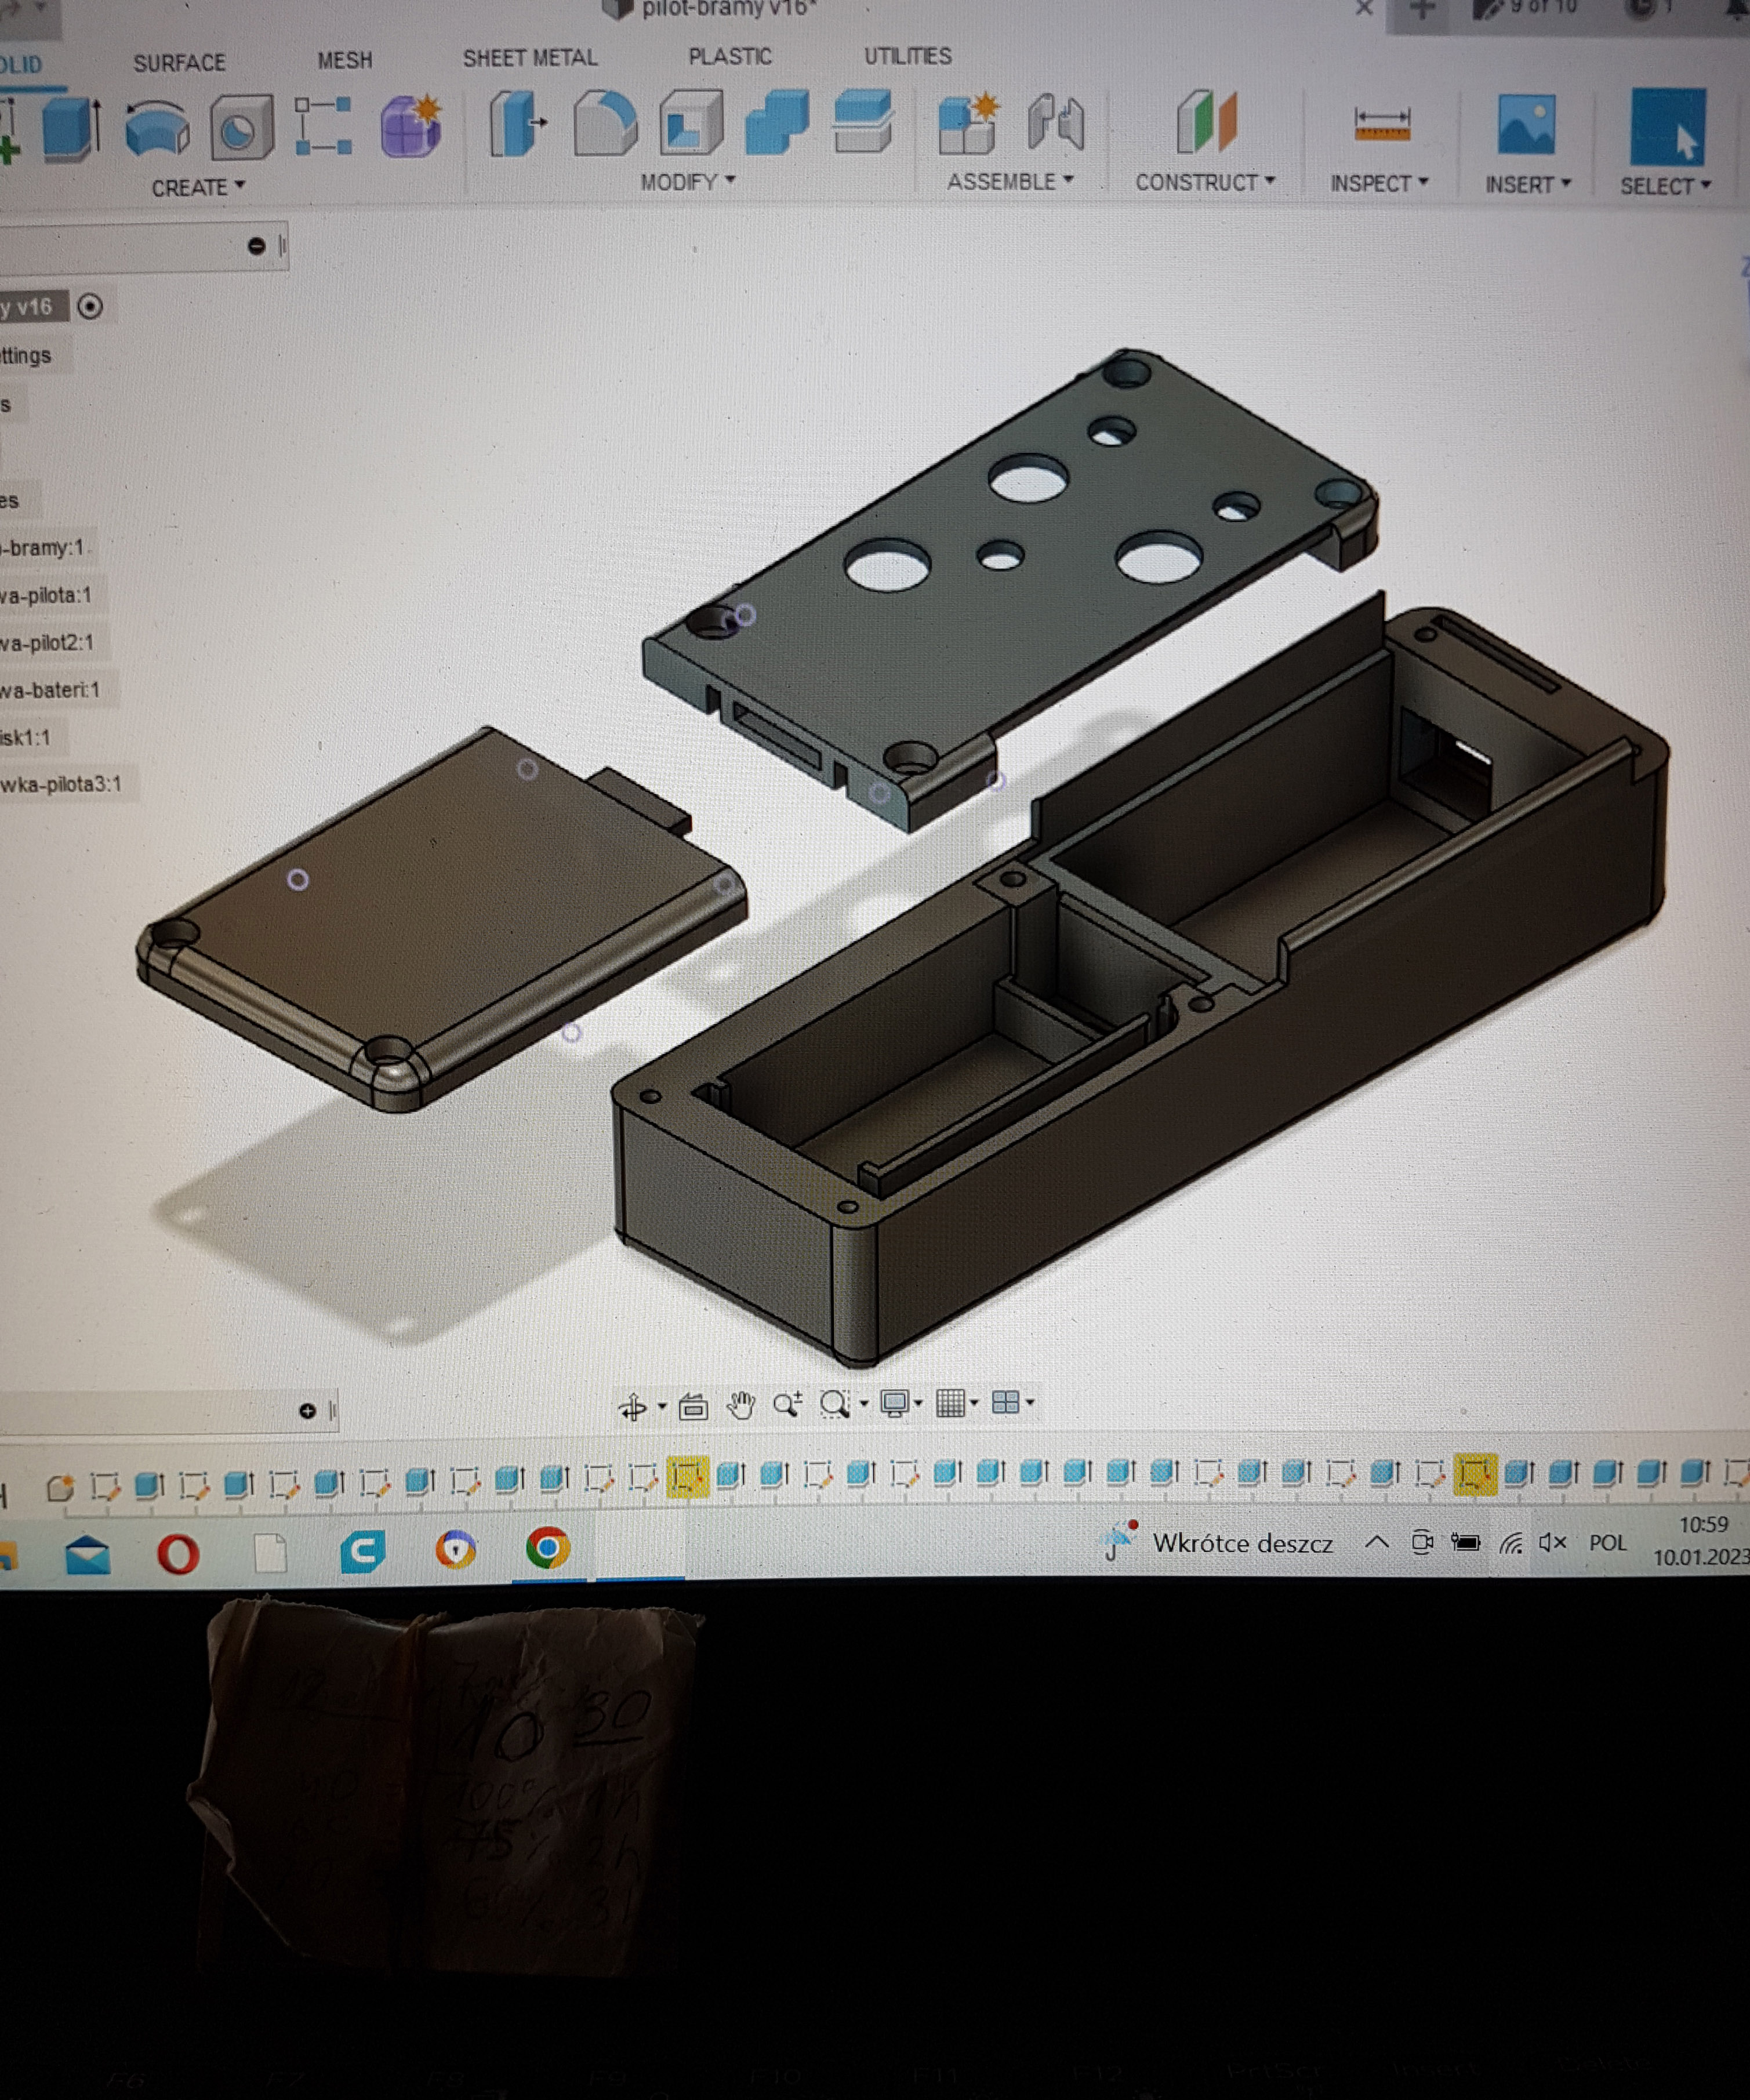
Task: Switch to the SHEET METAL tab
Action: point(529,58)
